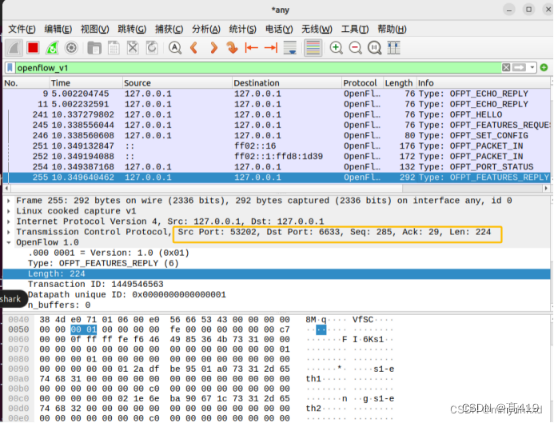Click the display filter bookmark icon
Screen dimensions: 554x423
tap(10, 67)
